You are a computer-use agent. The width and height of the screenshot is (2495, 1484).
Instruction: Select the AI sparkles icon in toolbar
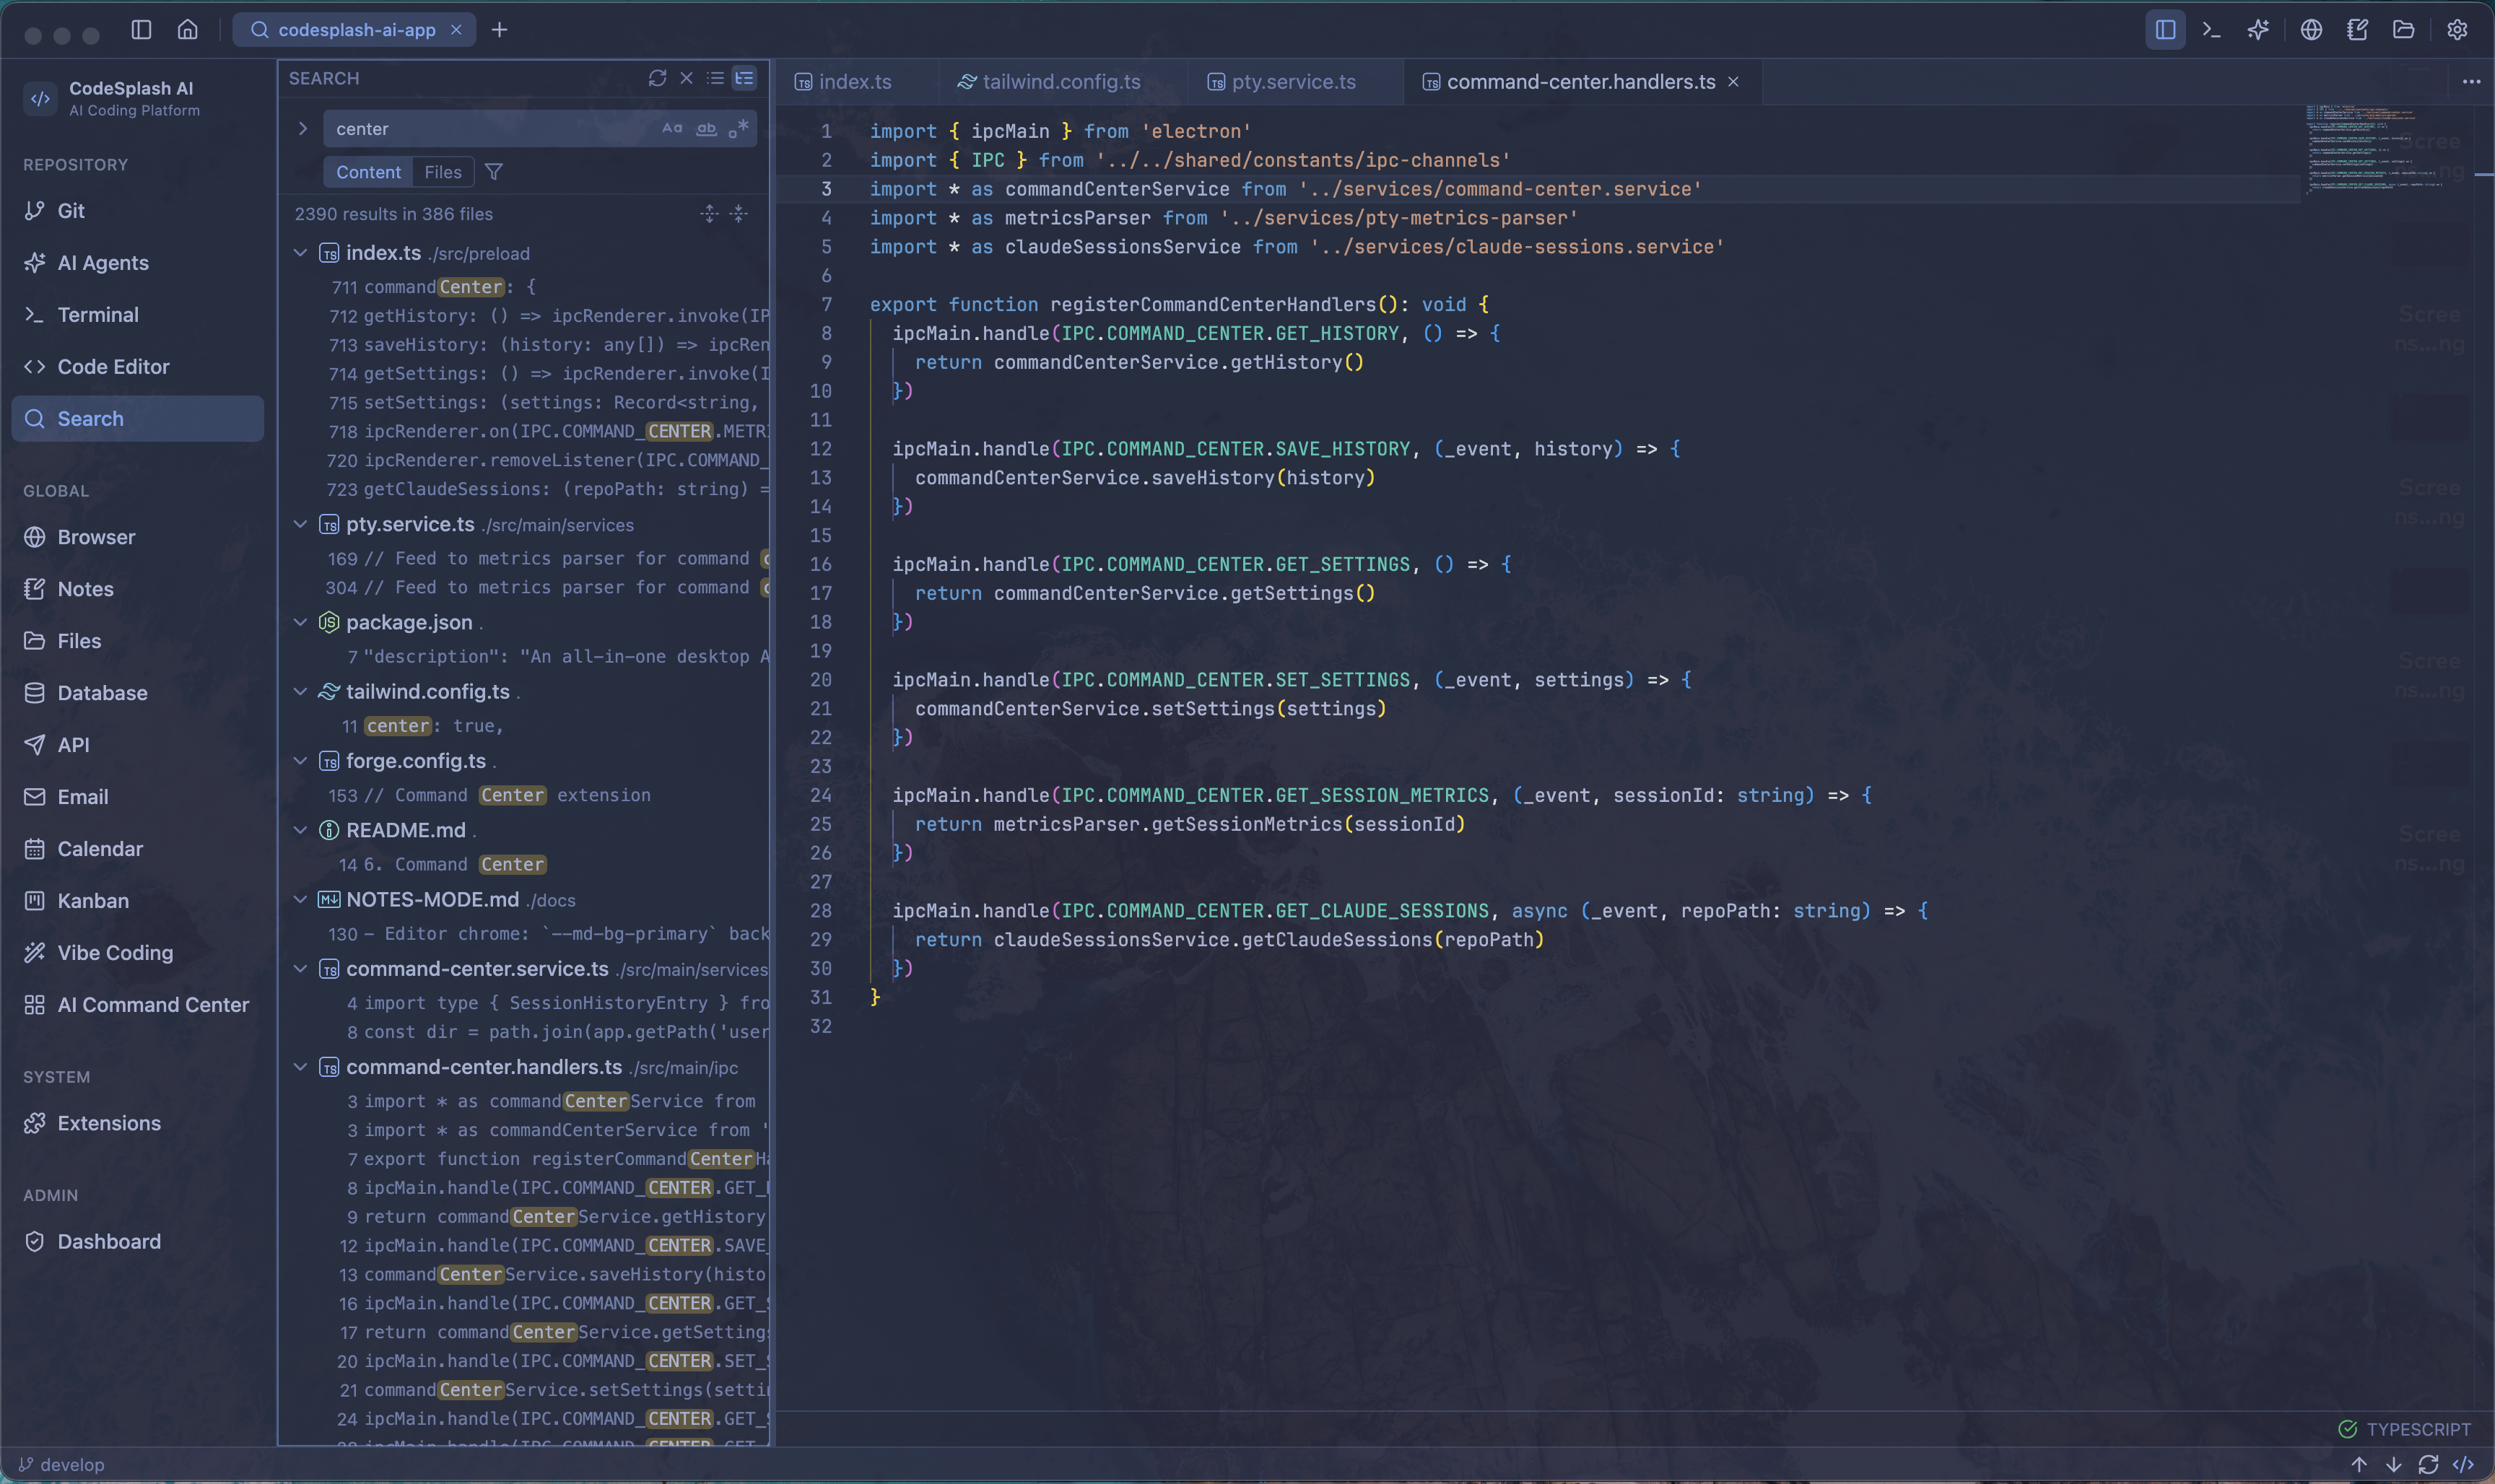click(x=2258, y=30)
